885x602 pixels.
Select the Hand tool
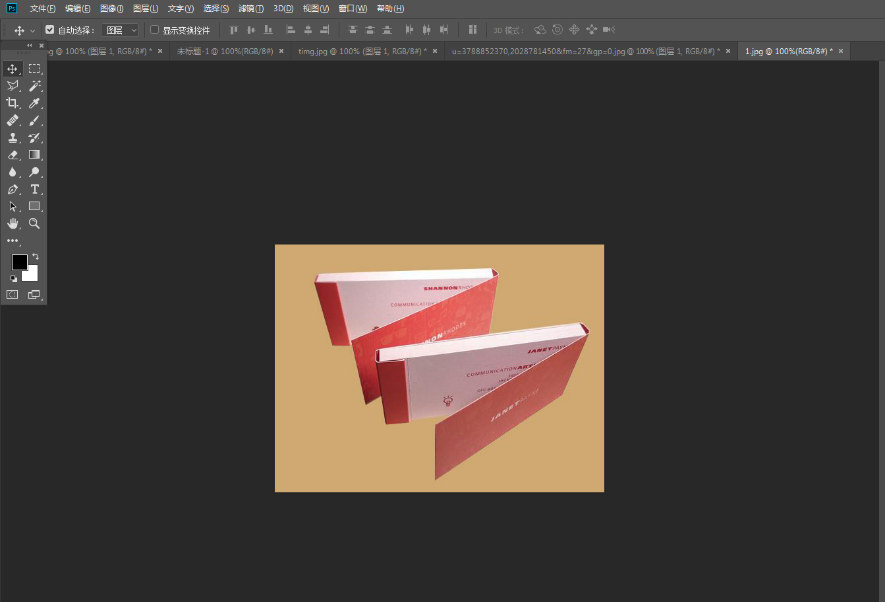[x=13, y=223]
